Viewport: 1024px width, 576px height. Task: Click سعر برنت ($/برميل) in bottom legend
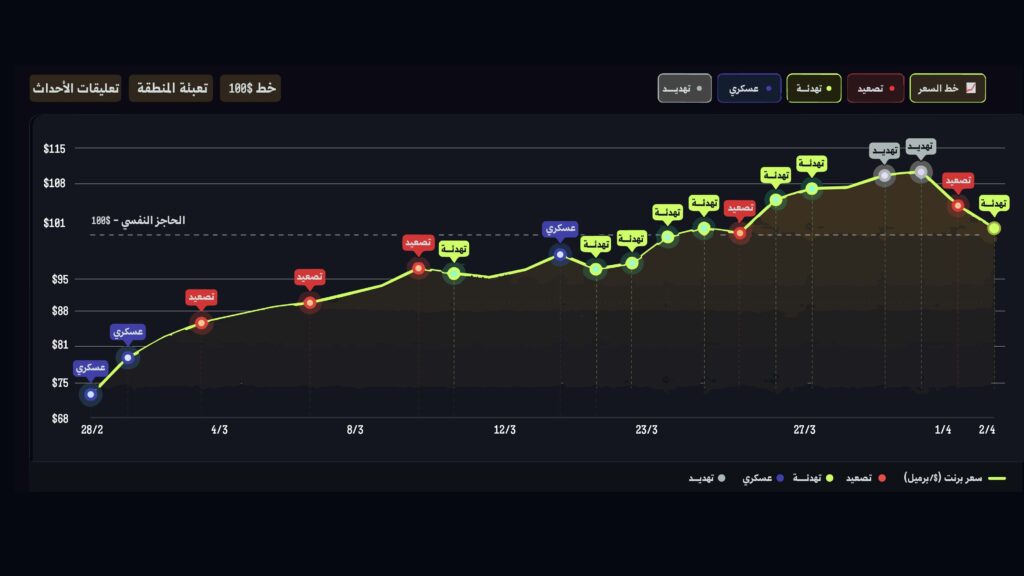[954, 478]
